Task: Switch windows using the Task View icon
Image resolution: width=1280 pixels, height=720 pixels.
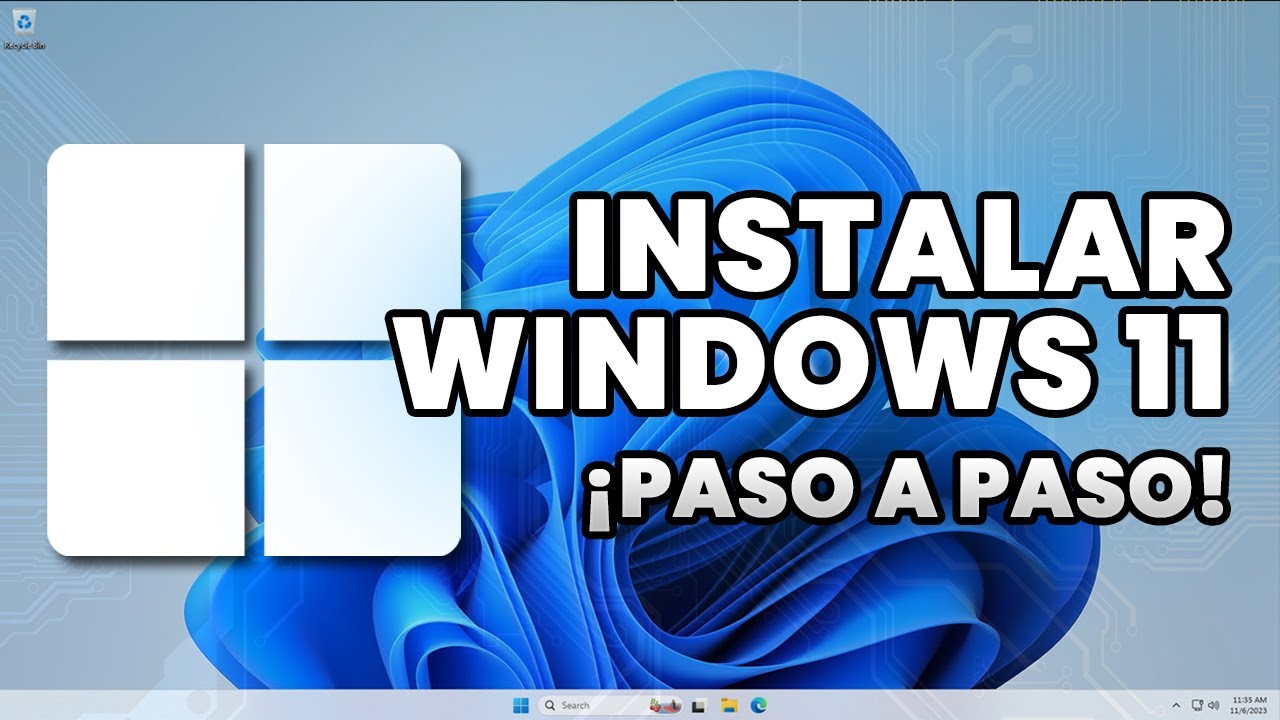Action: click(x=697, y=705)
